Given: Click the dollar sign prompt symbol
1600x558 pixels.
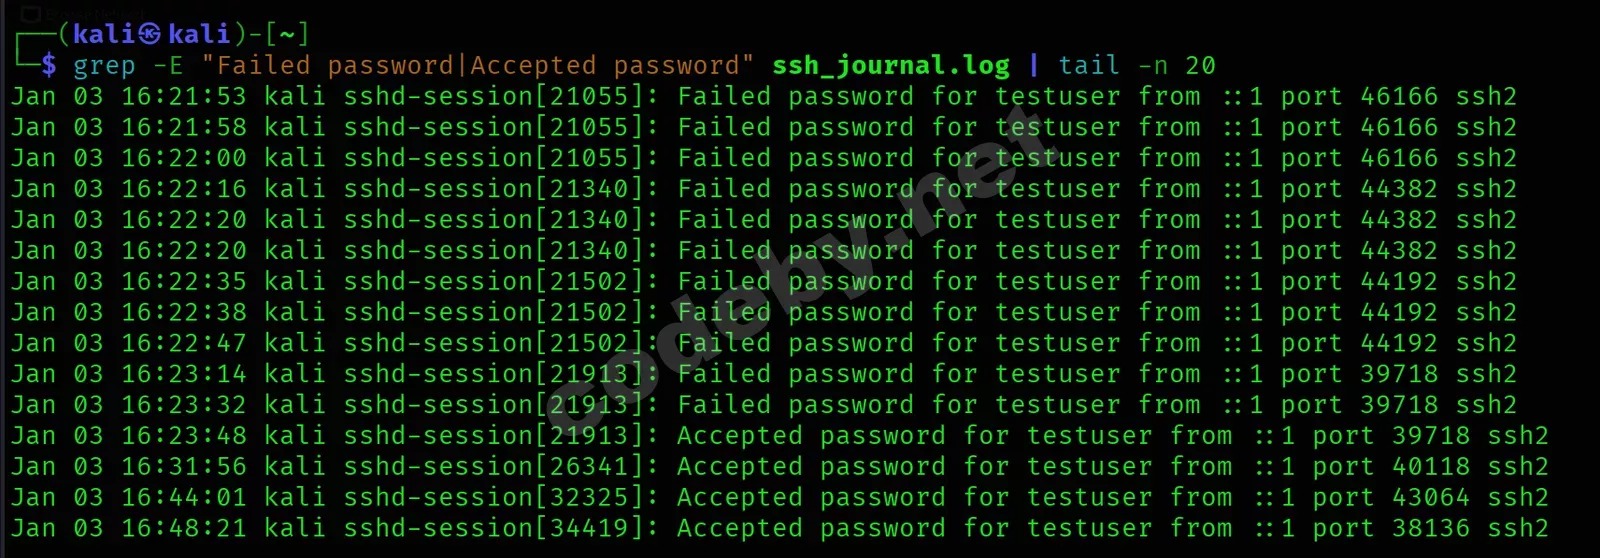Looking at the screenshot, I should click(x=49, y=66).
